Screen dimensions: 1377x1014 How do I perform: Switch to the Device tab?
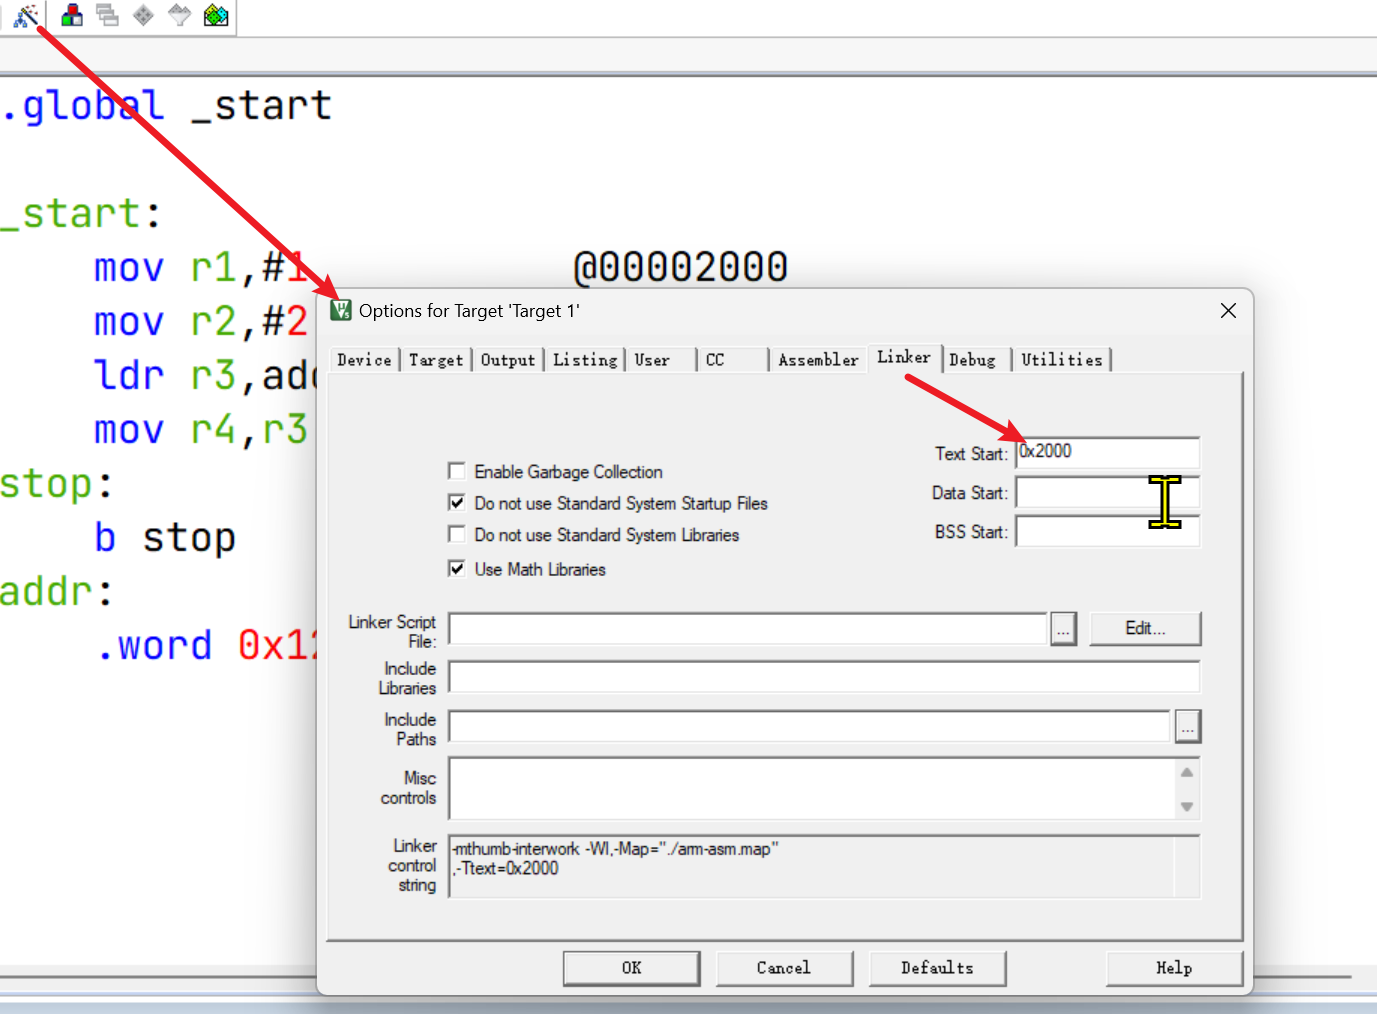(364, 360)
